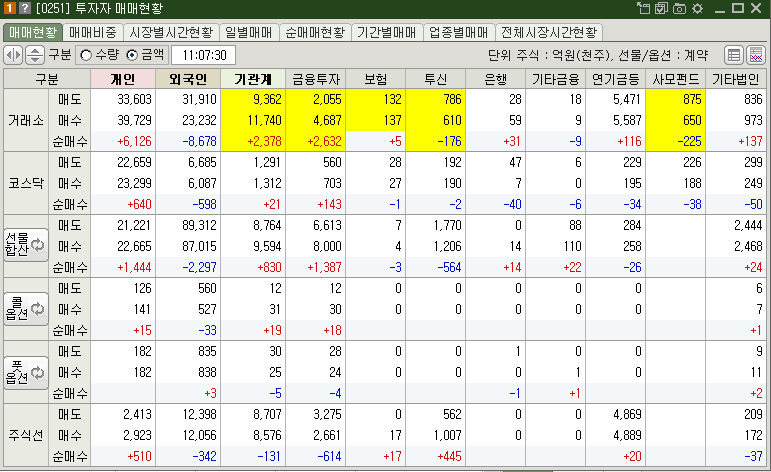This screenshot has width=771, height=472.
Task: Click the 기타금융 column header
Action: [x=556, y=79]
